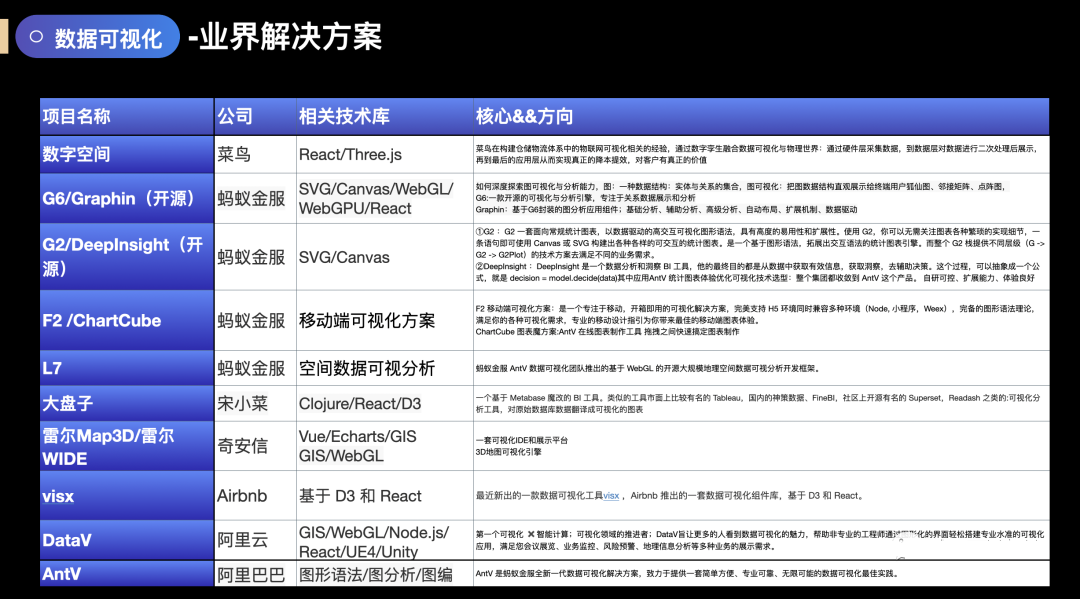This screenshot has height=599, width=1080.
Task: Click the Airbnb company cell
Action: coord(255,496)
